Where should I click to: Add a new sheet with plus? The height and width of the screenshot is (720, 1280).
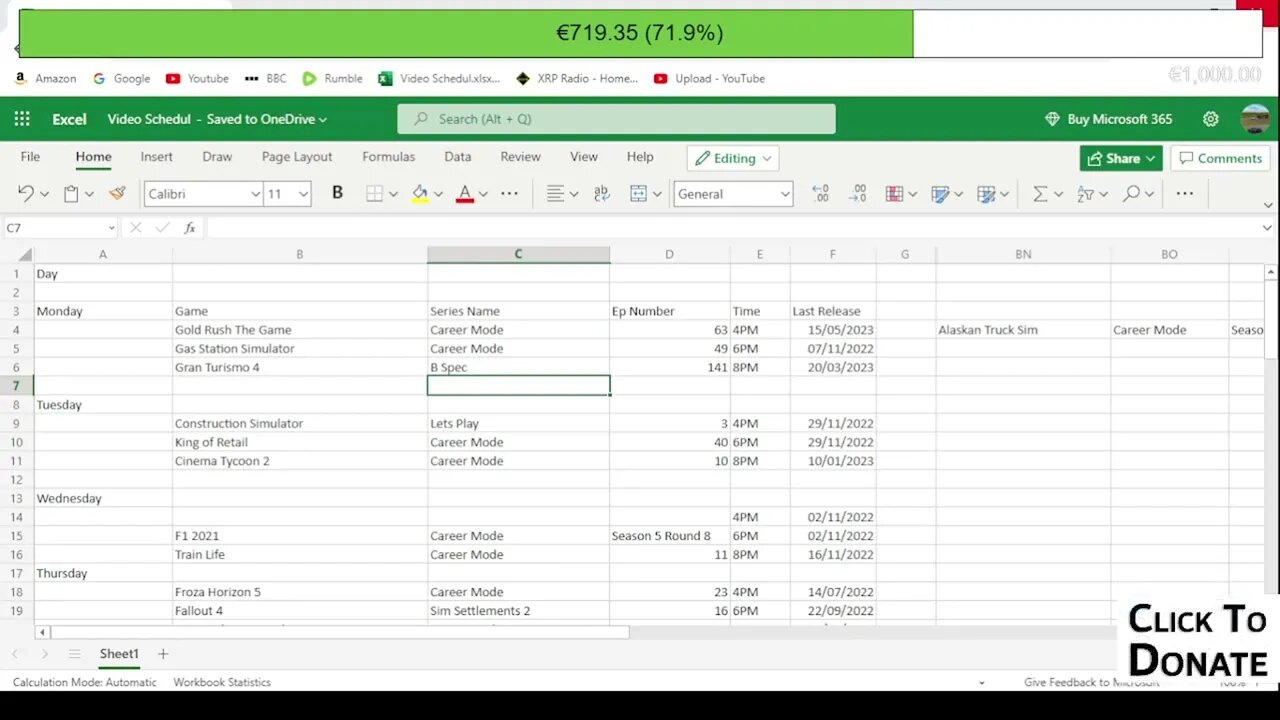coord(163,654)
